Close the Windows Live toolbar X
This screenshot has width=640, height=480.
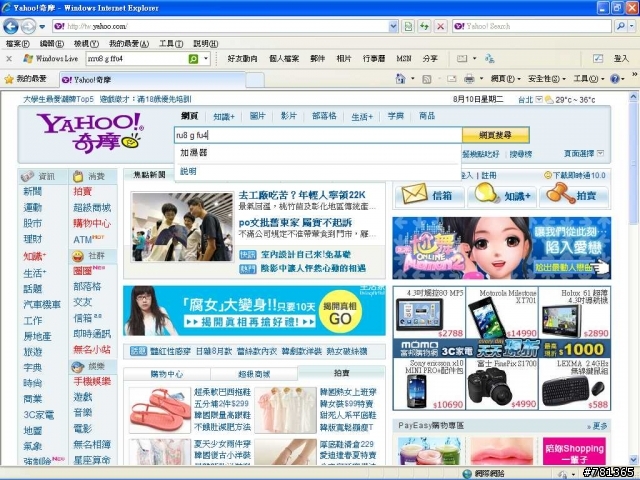[x=9, y=59]
